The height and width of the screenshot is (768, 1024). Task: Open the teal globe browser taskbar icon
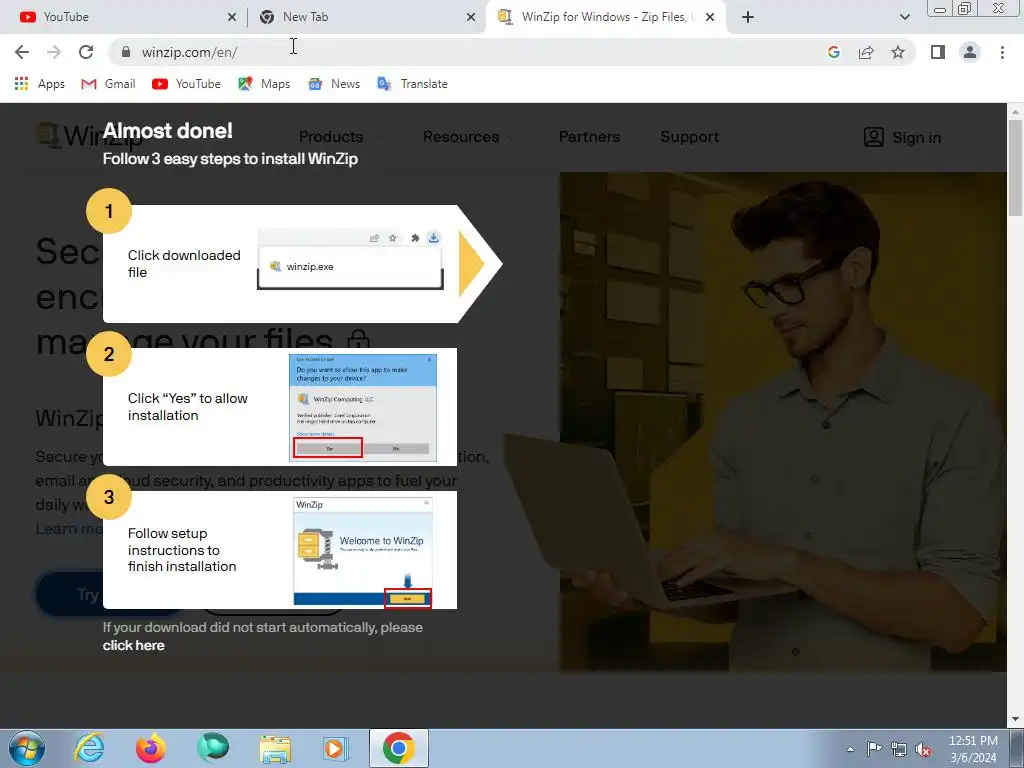coord(213,748)
